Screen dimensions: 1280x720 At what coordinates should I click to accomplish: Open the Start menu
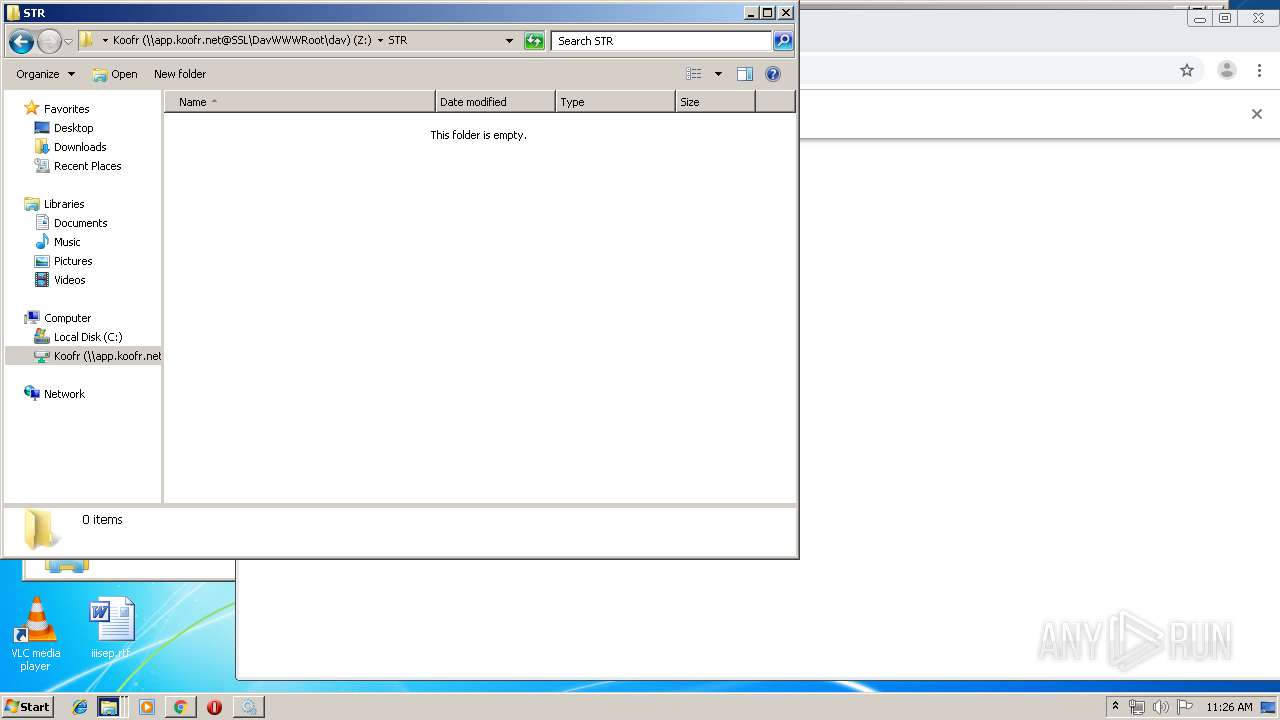(27, 707)
